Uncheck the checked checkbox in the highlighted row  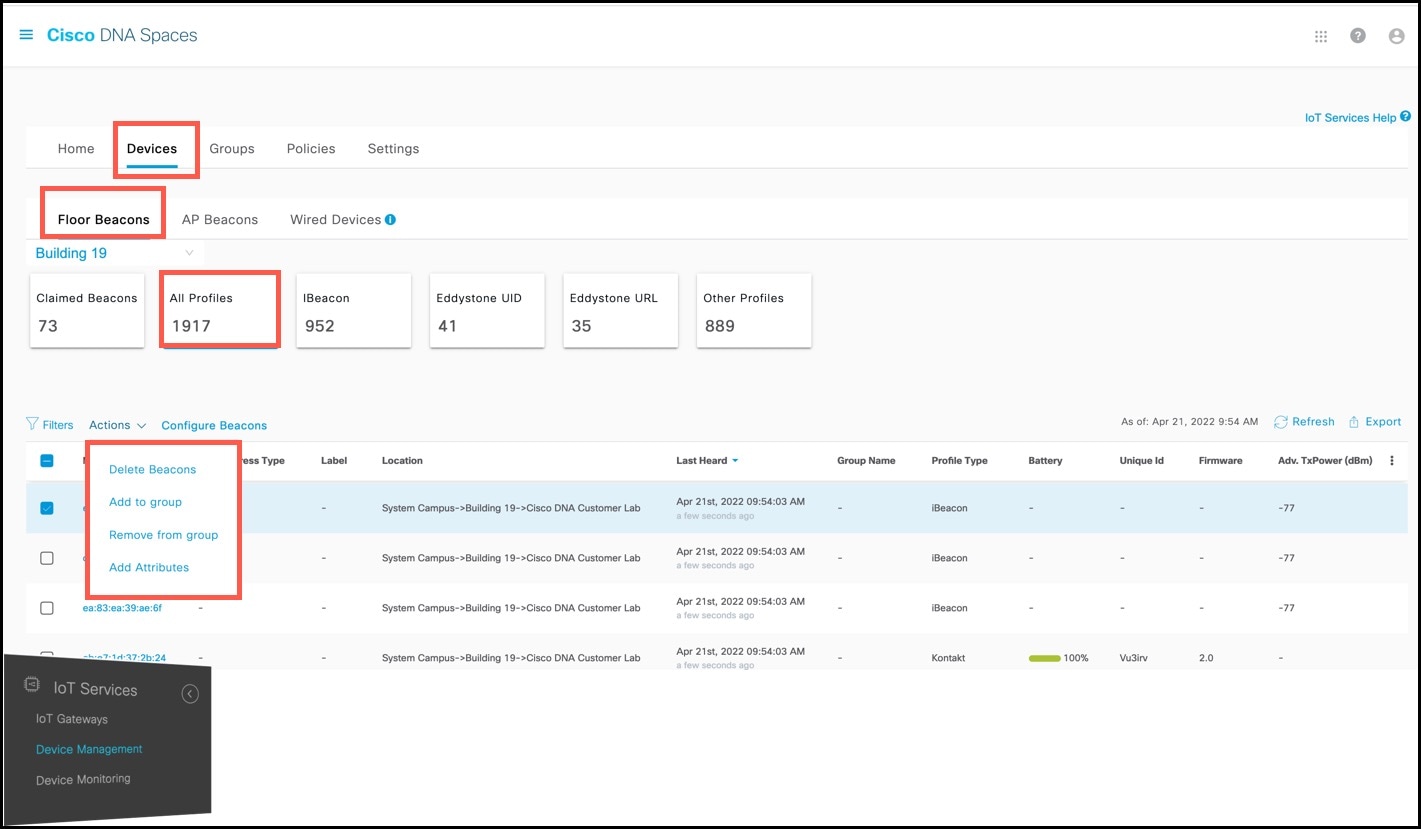(x=47, y=508)
